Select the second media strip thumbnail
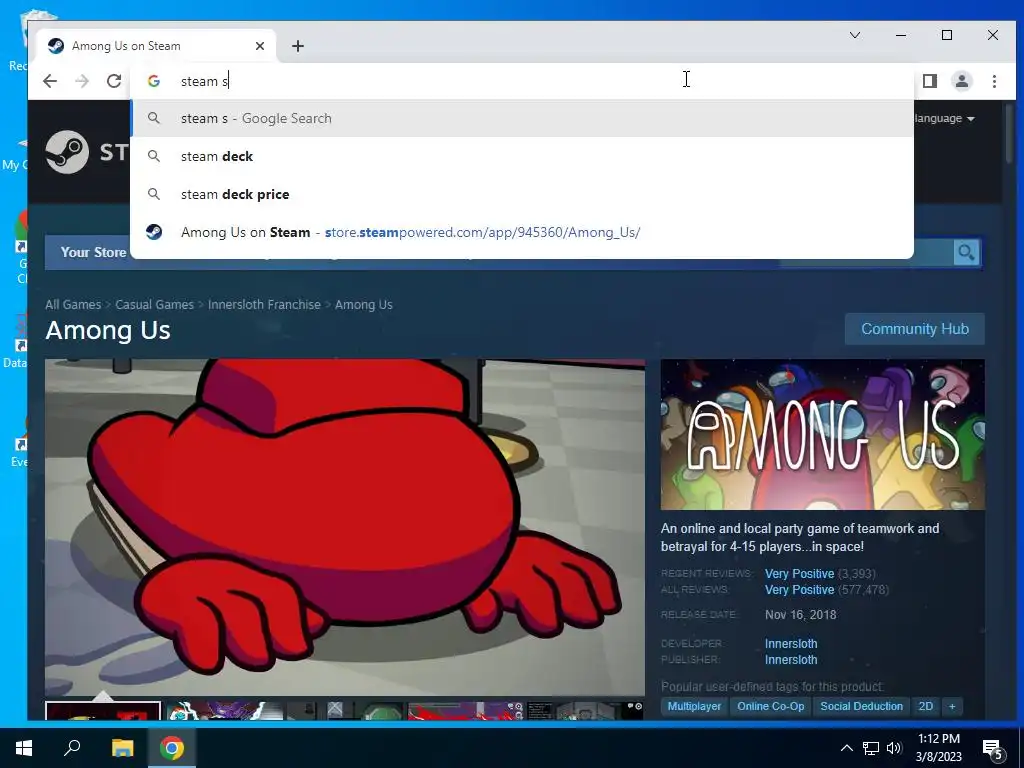Viewport: 1024px width, 768px height. [224, 711]
